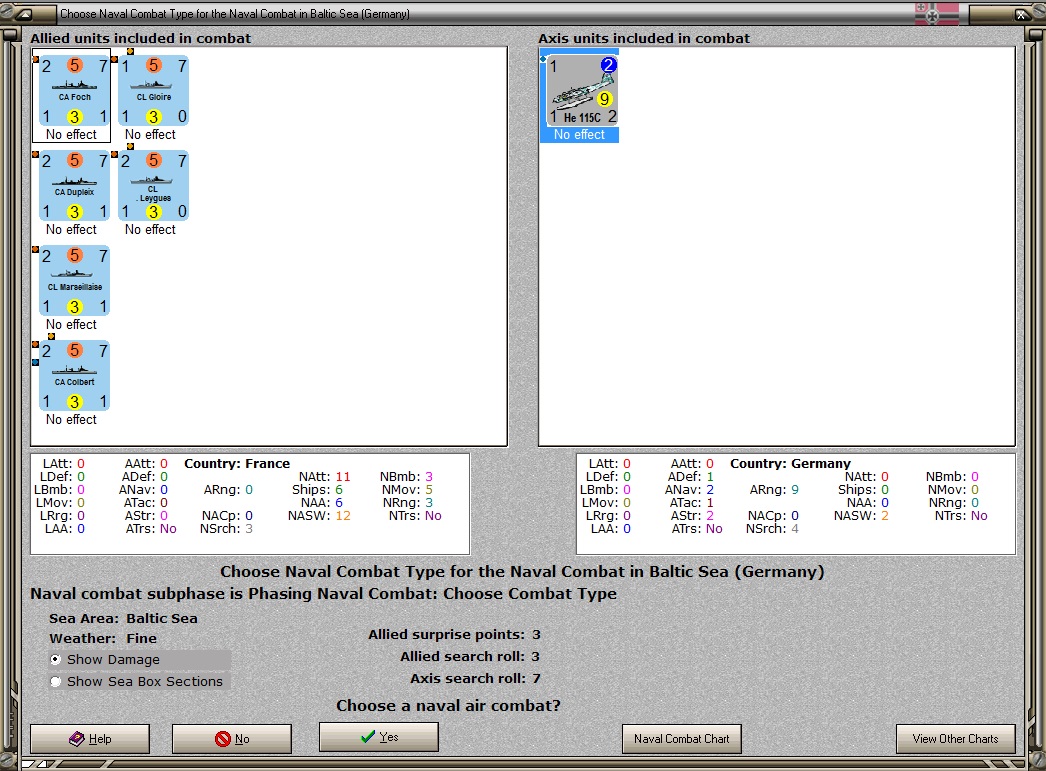Click the French NAtt value 11

click(343, 477)
